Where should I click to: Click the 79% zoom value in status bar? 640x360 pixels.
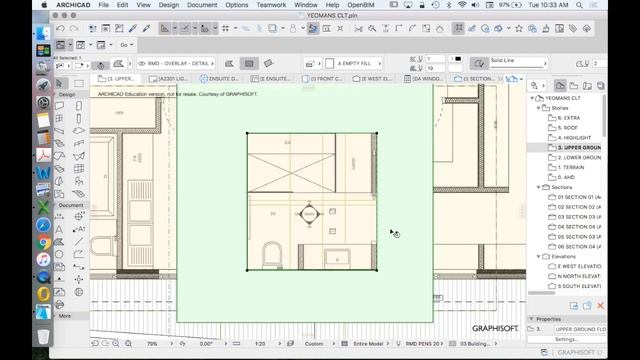(x=152, y=344)
